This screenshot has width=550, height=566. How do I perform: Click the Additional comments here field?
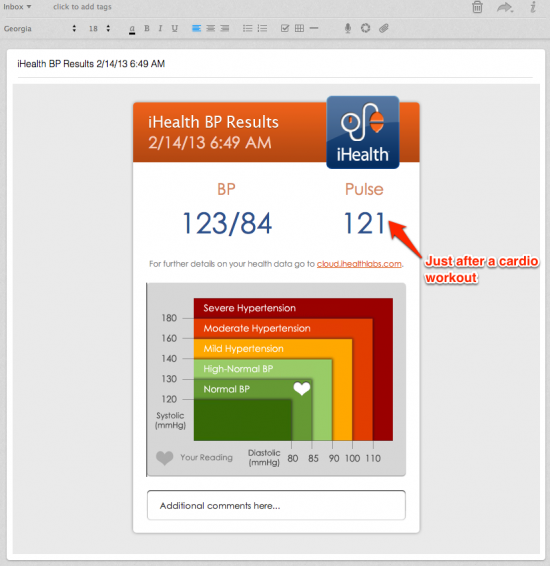pos(276,505)
